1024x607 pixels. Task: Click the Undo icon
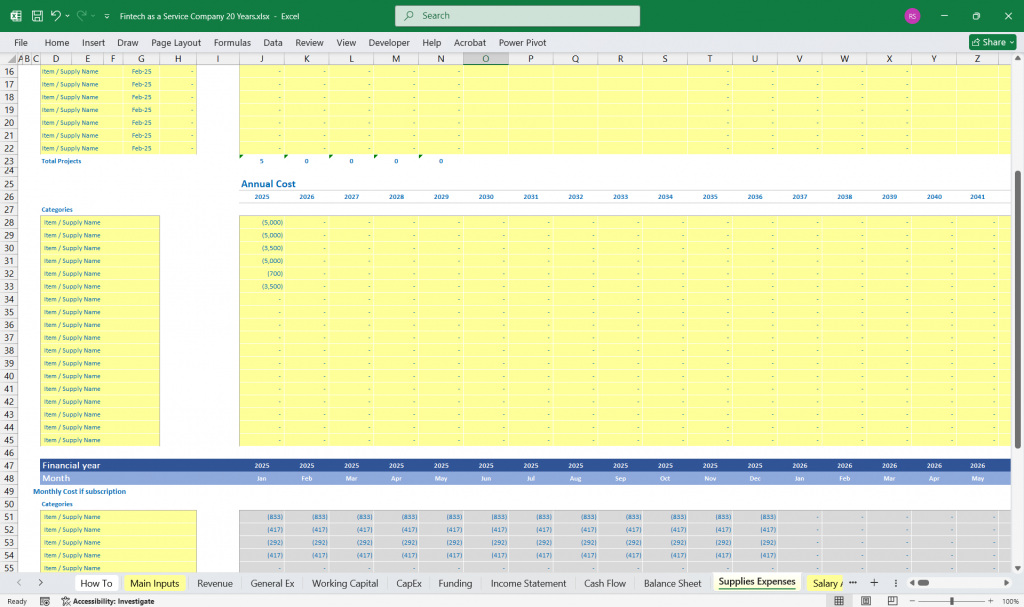(x=56, y=16)
